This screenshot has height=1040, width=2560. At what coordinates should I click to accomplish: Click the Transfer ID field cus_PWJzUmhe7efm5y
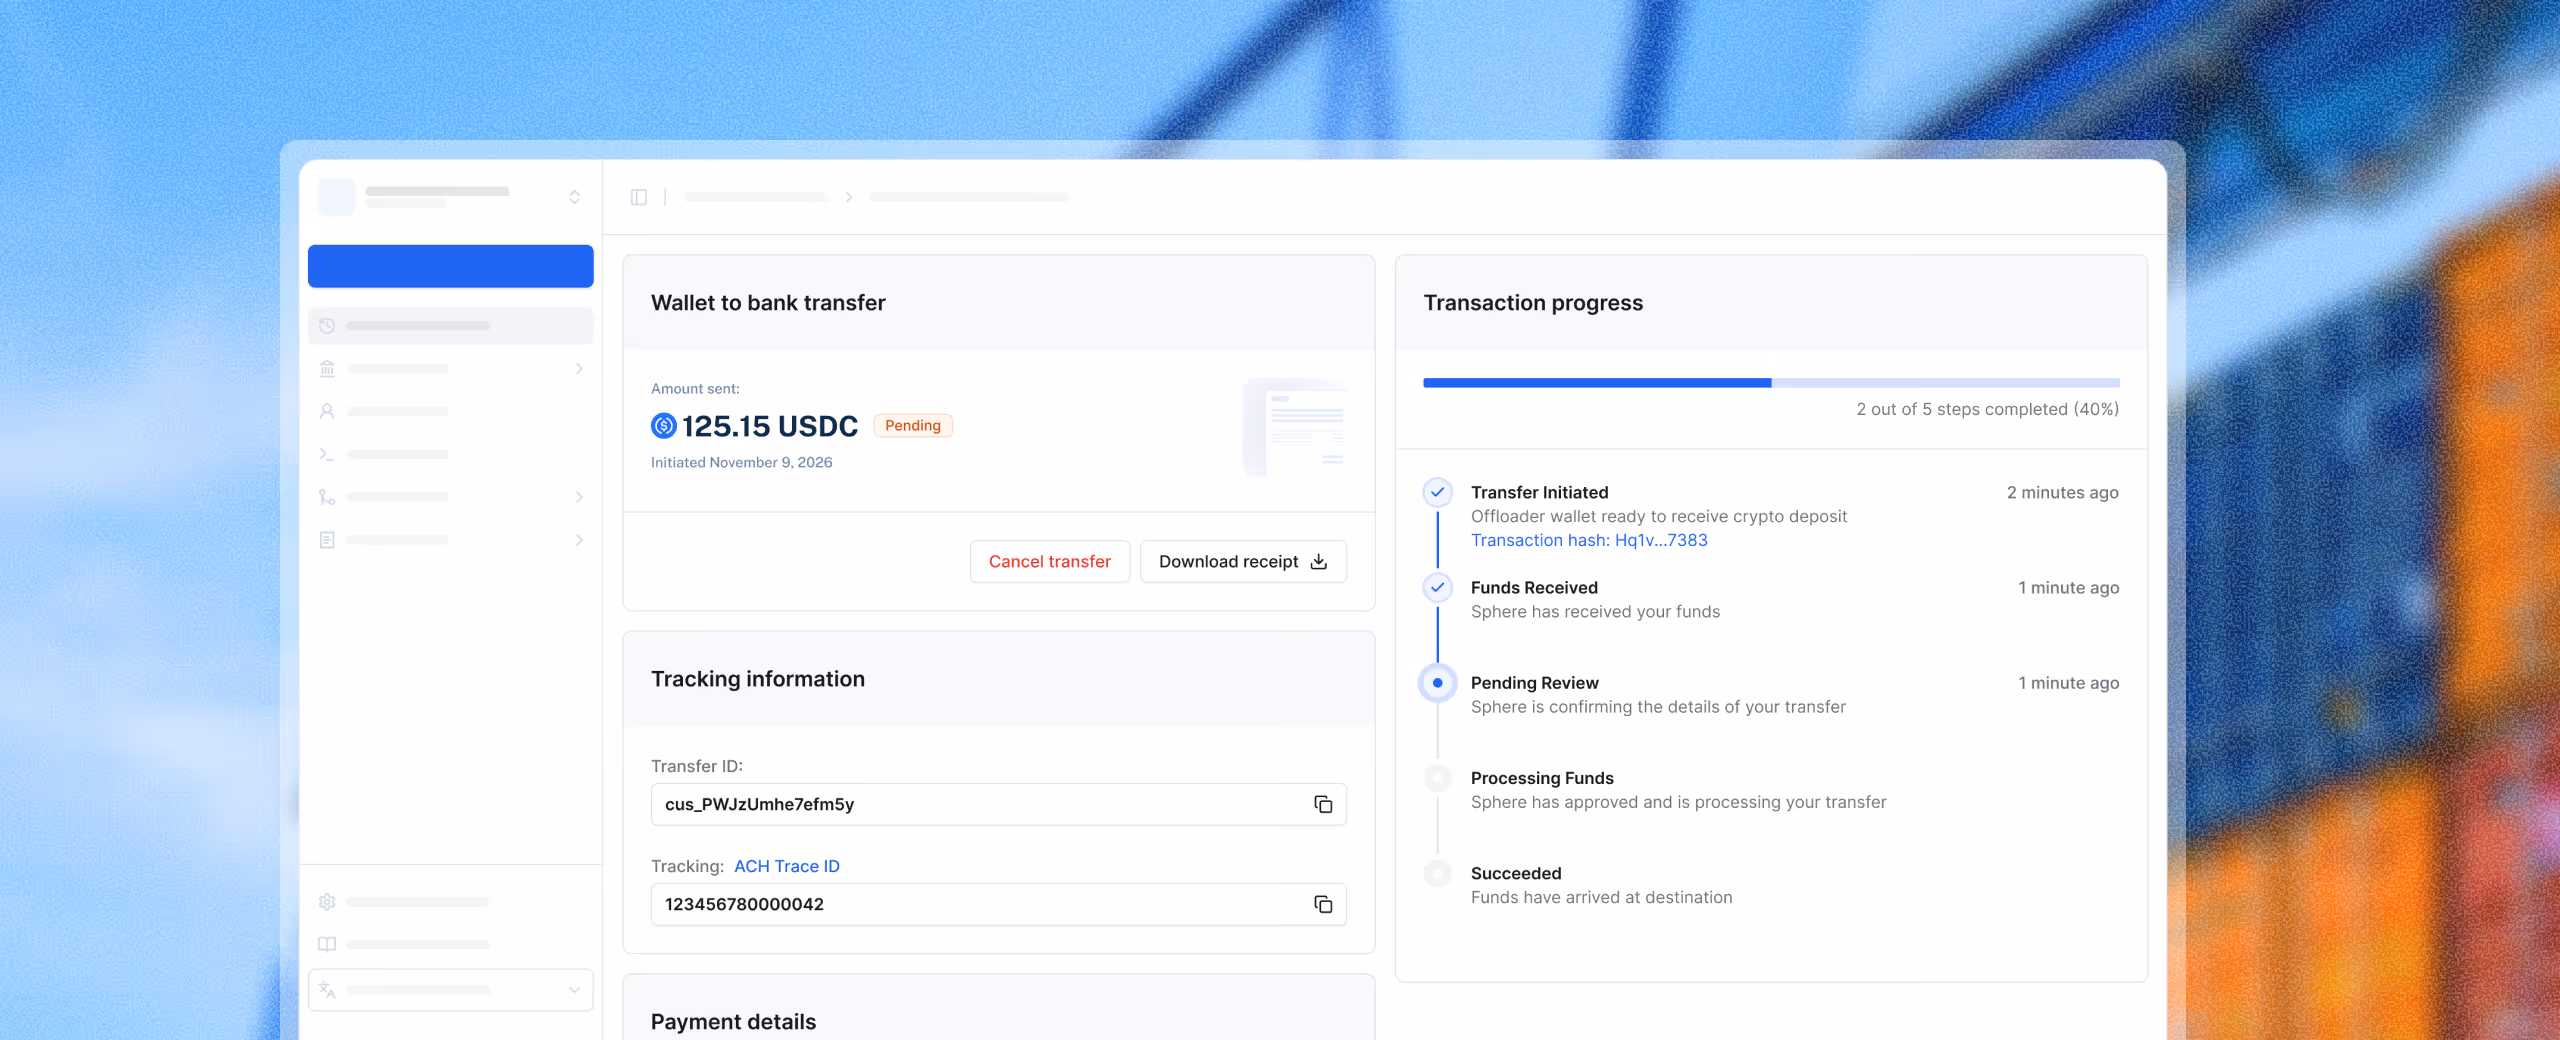coord(998,805)
